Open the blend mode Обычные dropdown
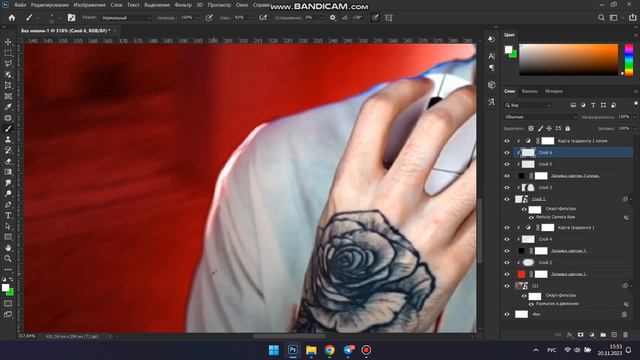Viewport: 640px width, 360px height. (540, 117)
